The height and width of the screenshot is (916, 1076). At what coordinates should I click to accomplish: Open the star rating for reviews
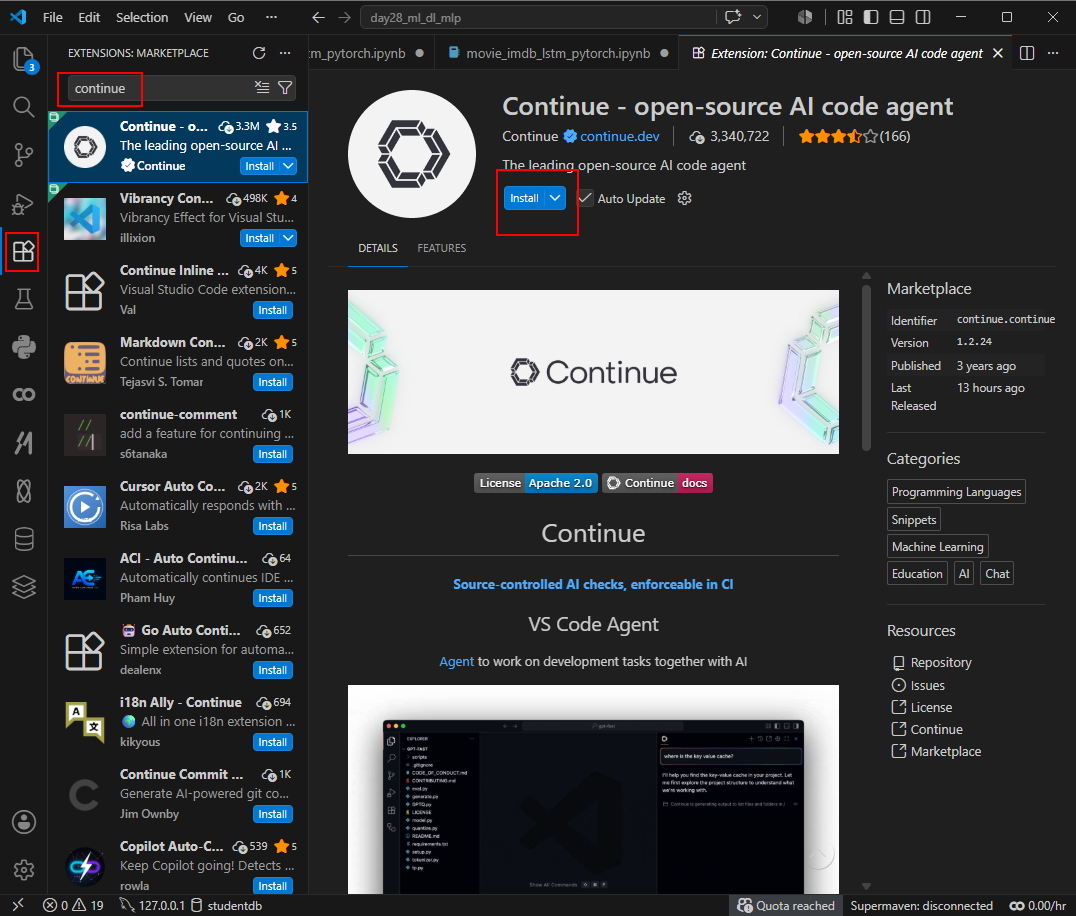(x=854, y=137)
